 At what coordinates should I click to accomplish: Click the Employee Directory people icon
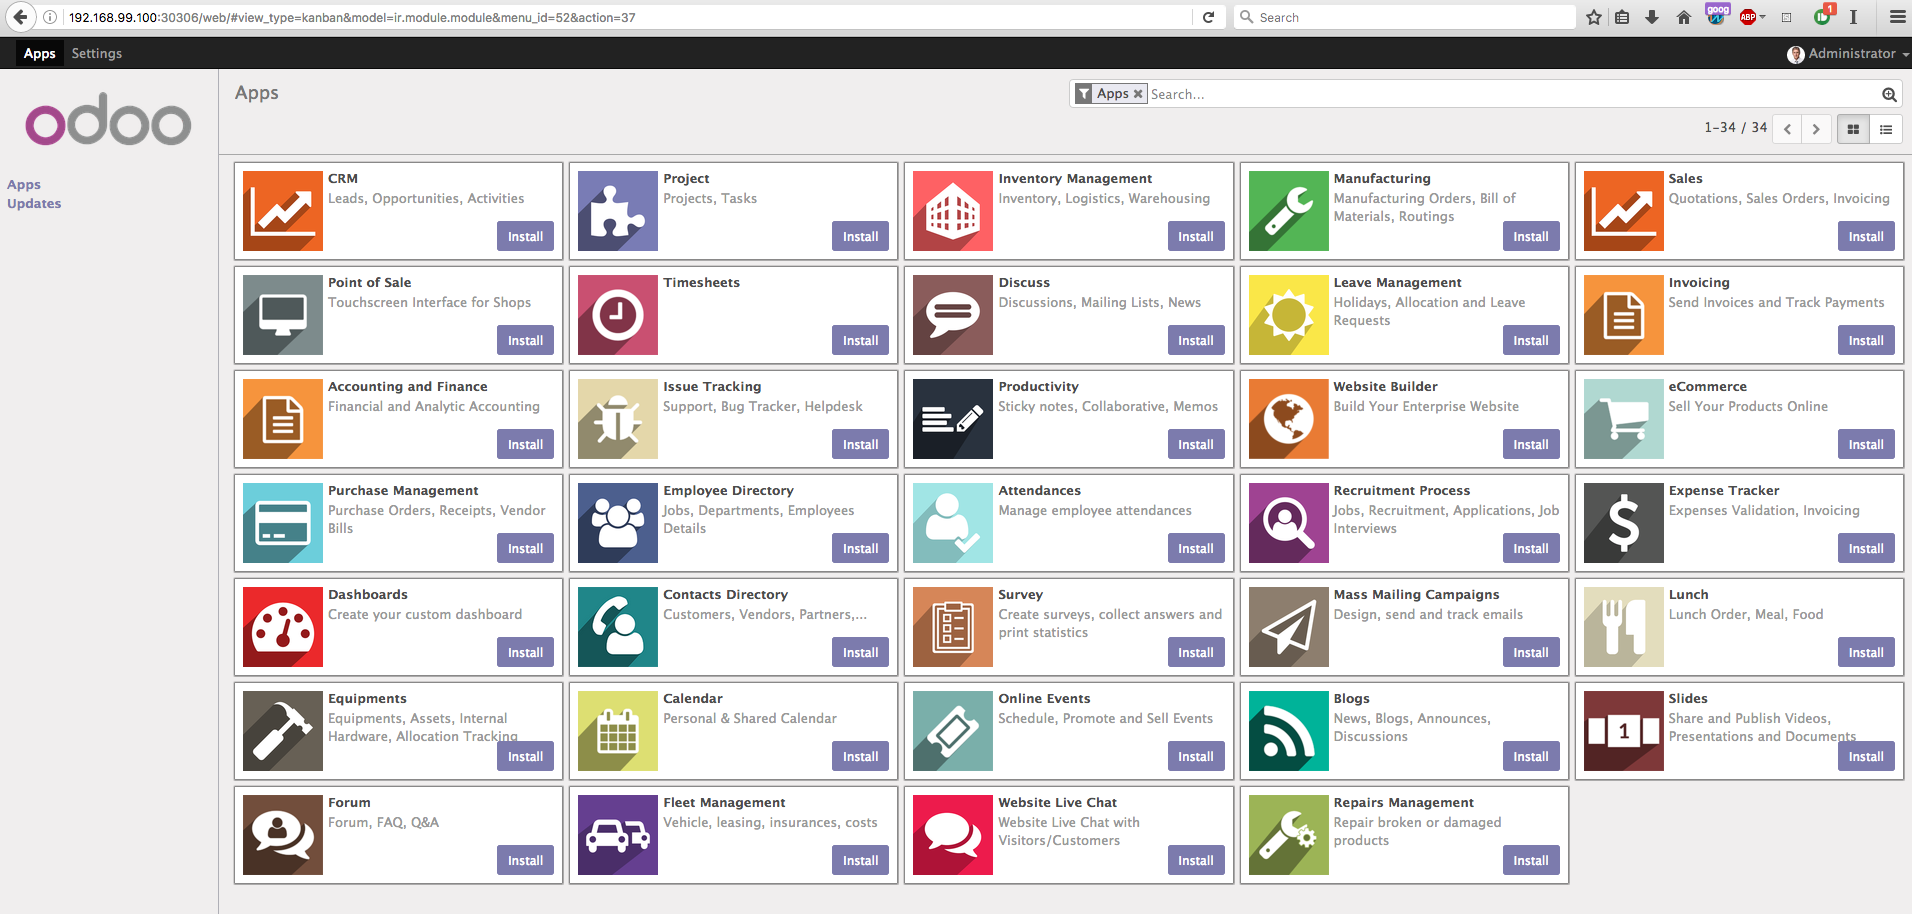pos(618,523)
